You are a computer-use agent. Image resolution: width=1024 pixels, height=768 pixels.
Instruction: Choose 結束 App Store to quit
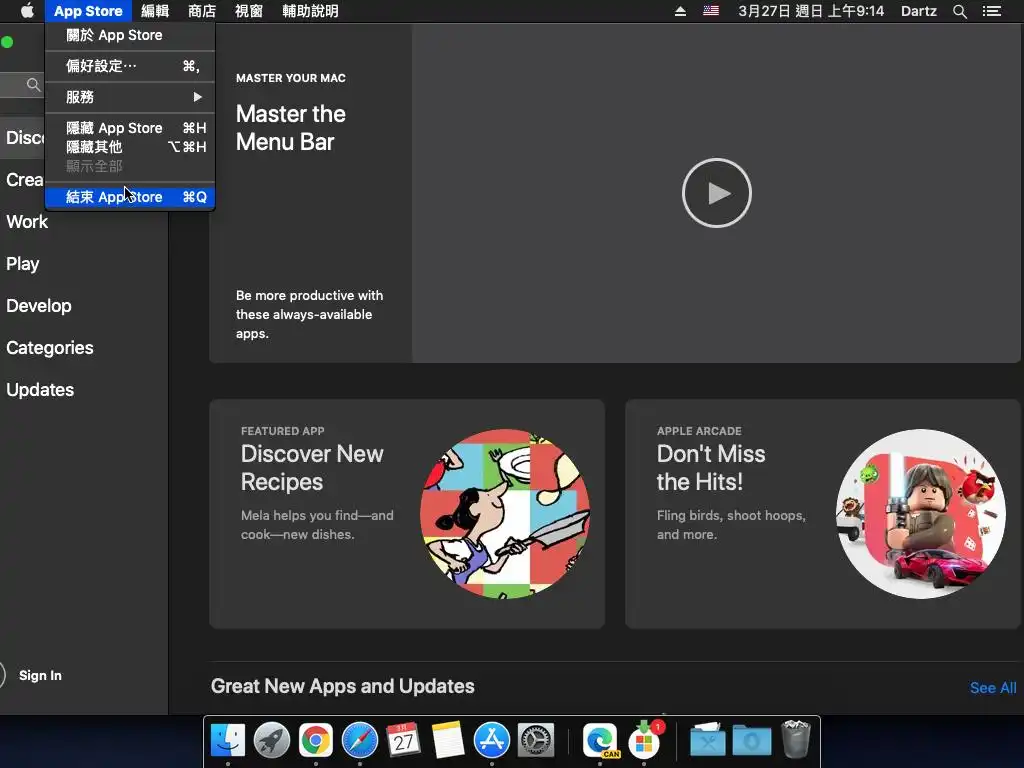pyautogui.click(x=130, y=197)
